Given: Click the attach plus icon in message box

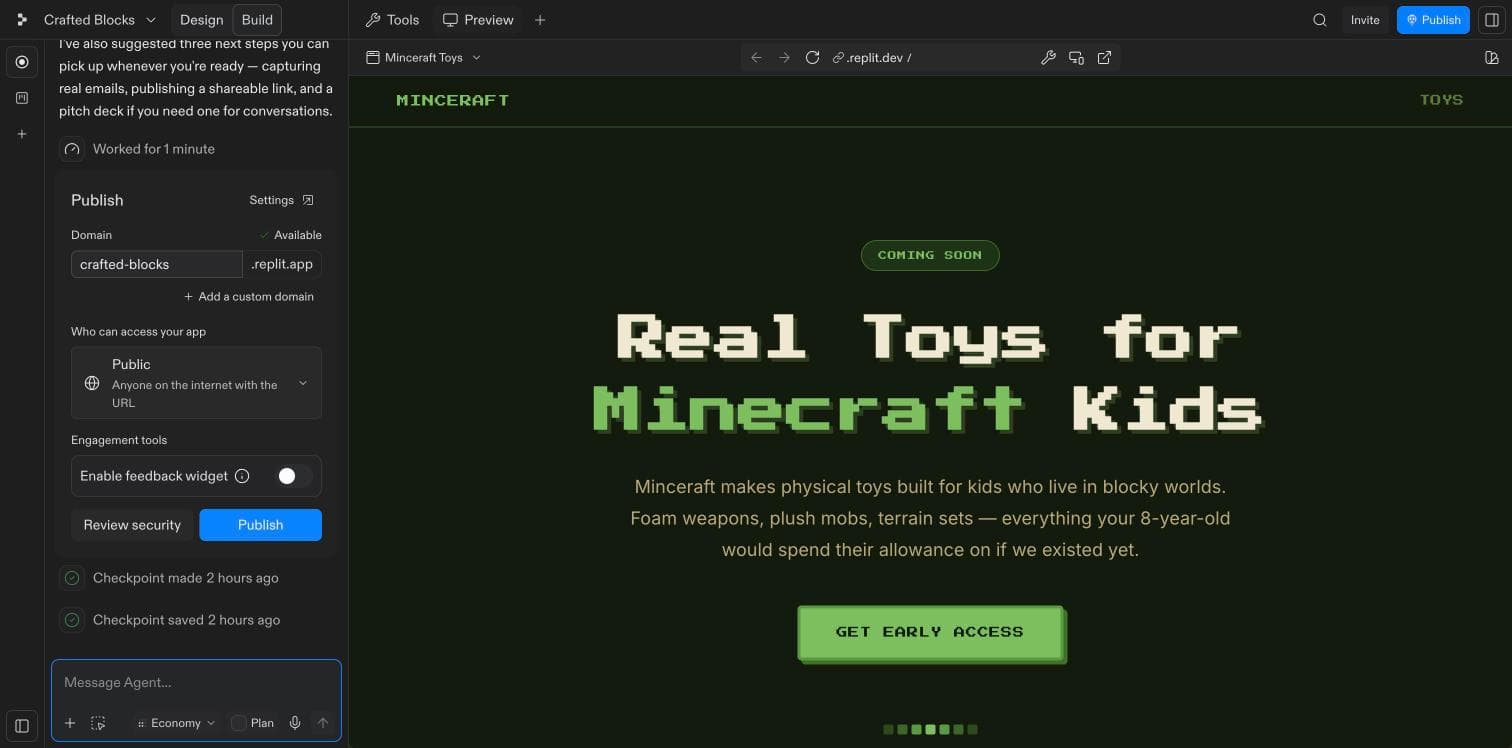Looking at the screenshot, I should point(70,723).
